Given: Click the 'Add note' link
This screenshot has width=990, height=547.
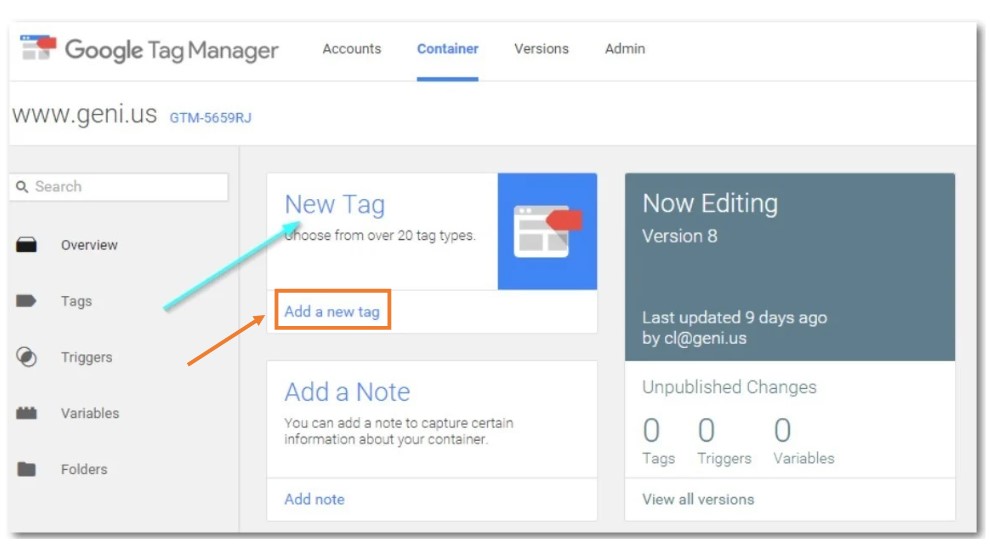Looking at the screenshot, I should pyautogui.click(x=314, y=499).
